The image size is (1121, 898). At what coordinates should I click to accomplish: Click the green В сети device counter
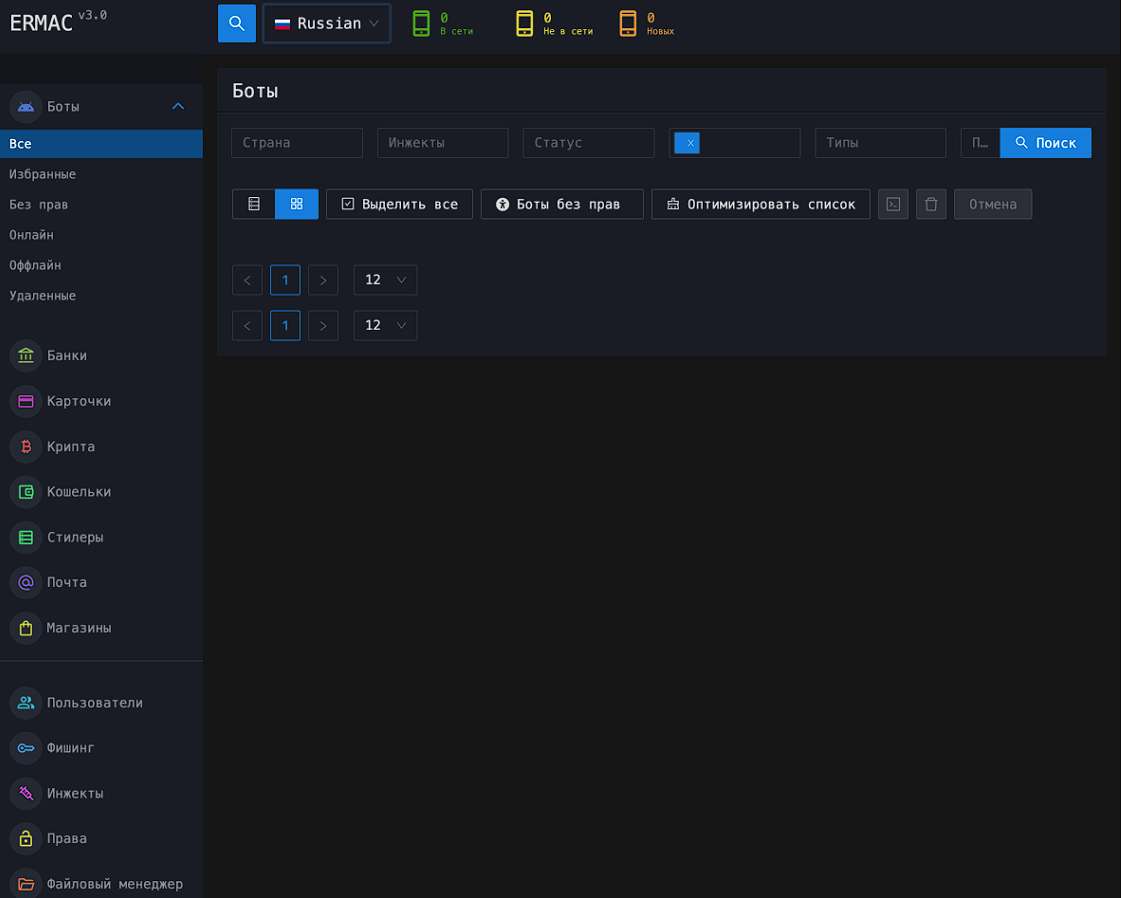coord(443,23)
